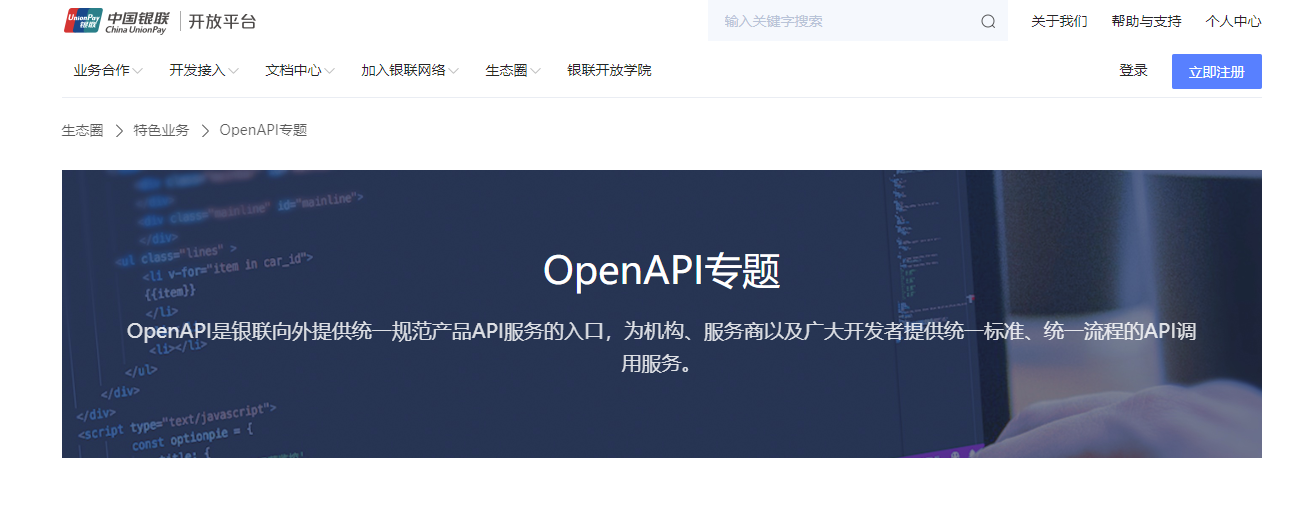This screenshot has height=516, width=1293.
Task: Click the OpenAPI专题 banner heading
Action: coord(661,271)
